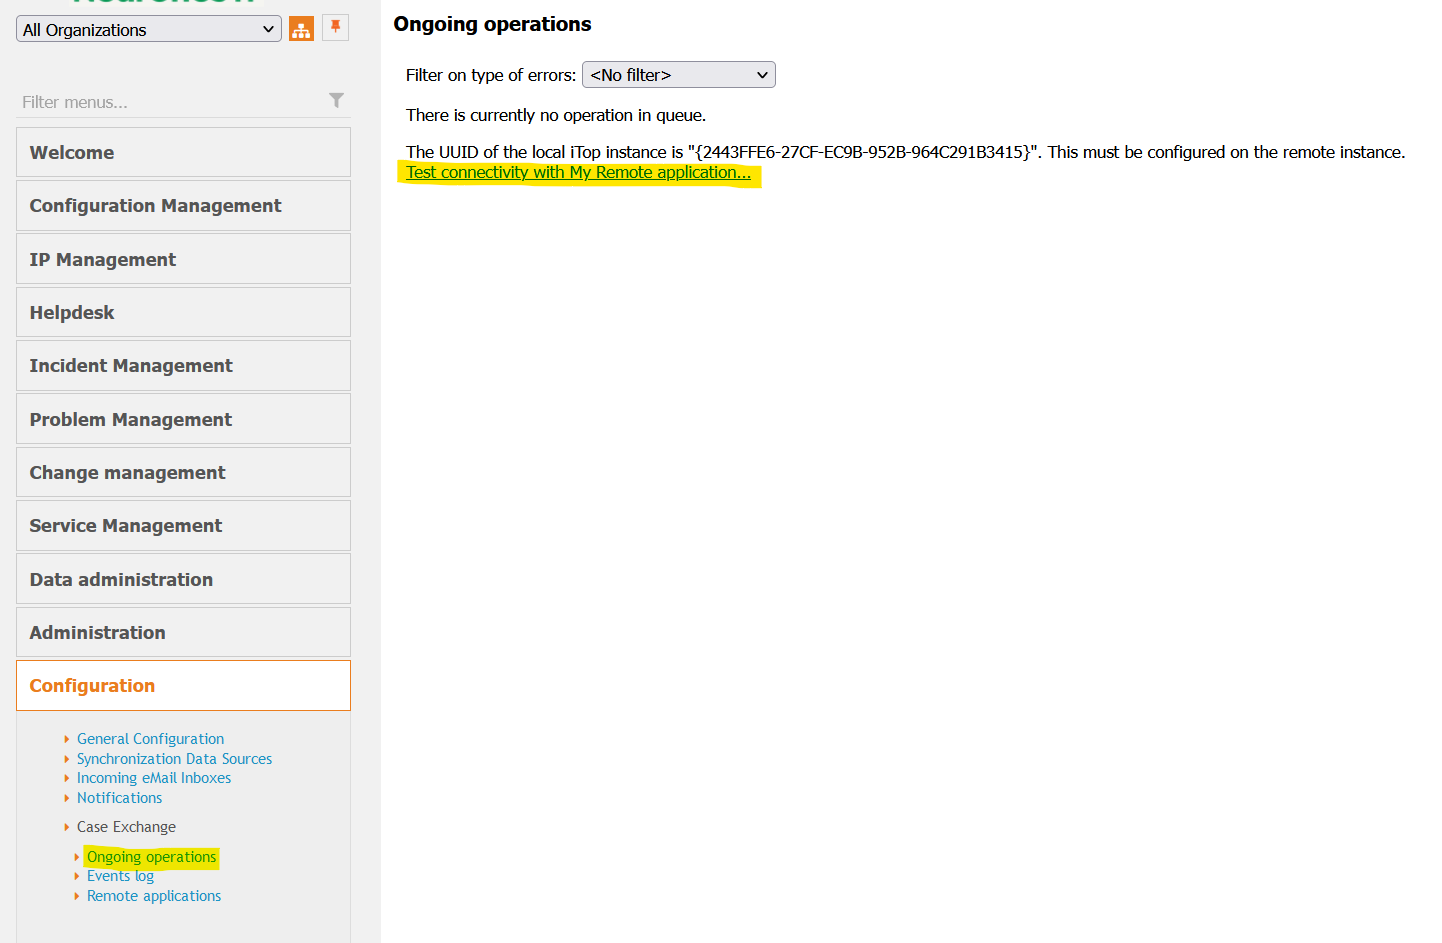Open the error type filter dropdown
Screen dimensions: 1442x943
[678, 75]
